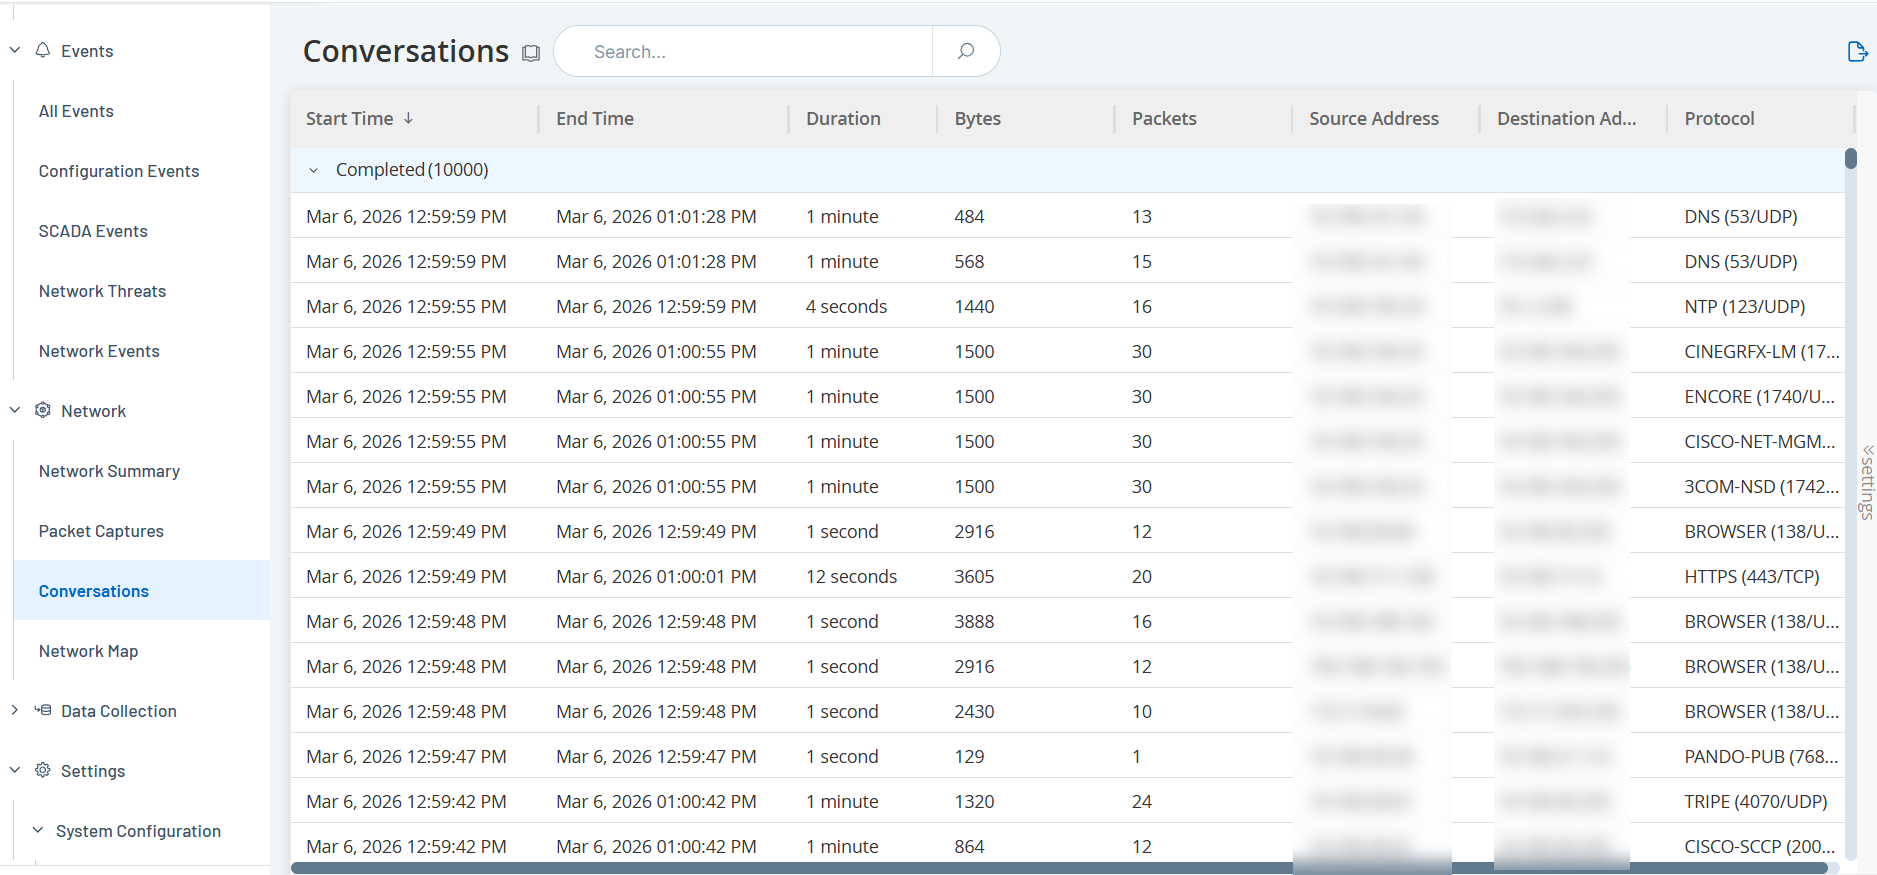Sort by the Protocol column header

1719,118
